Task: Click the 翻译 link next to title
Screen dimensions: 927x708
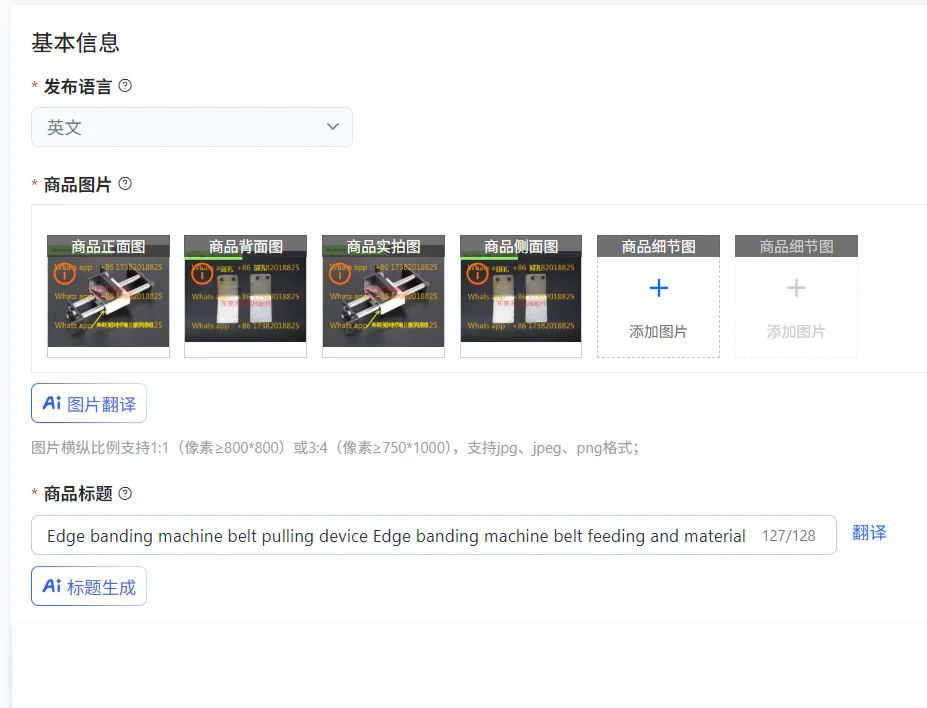Action: coord(869,533)
